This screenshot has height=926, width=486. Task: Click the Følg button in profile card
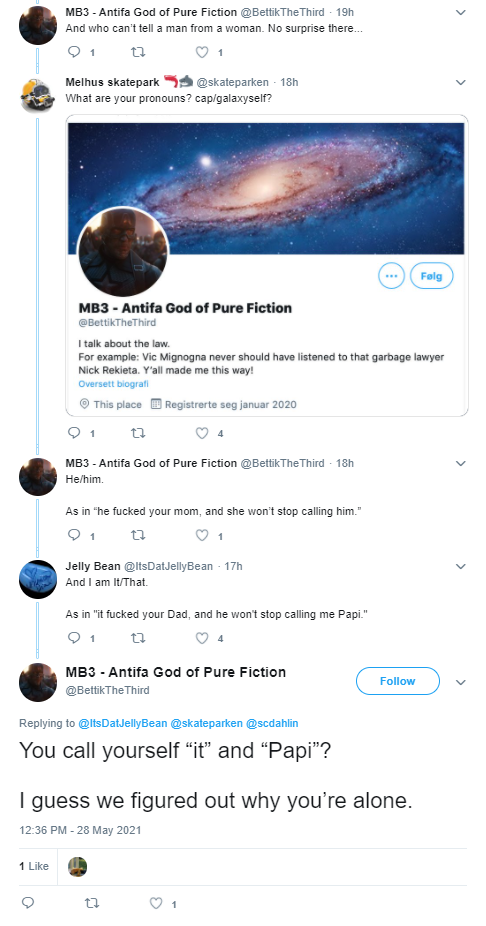point(431,276)
